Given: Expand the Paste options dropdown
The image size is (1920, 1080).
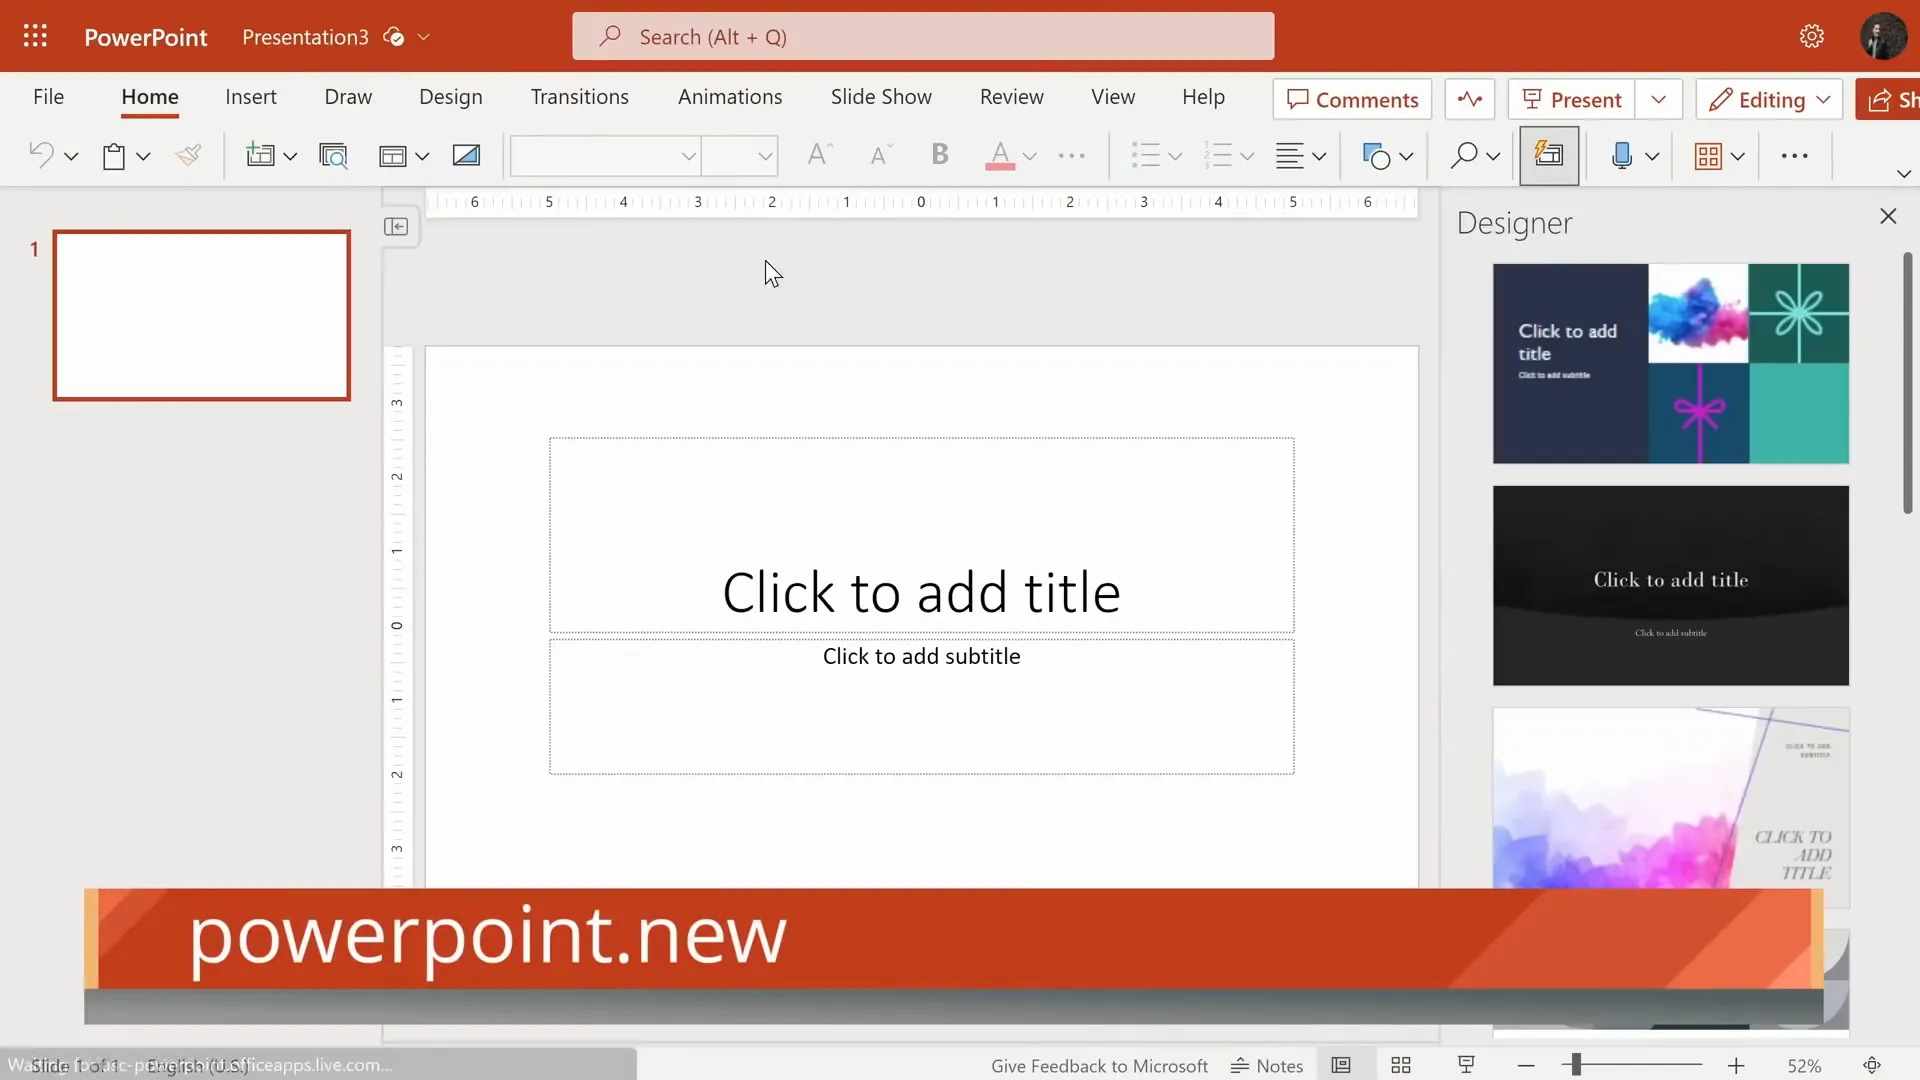Looking at the screenshot, I should 143,156.
